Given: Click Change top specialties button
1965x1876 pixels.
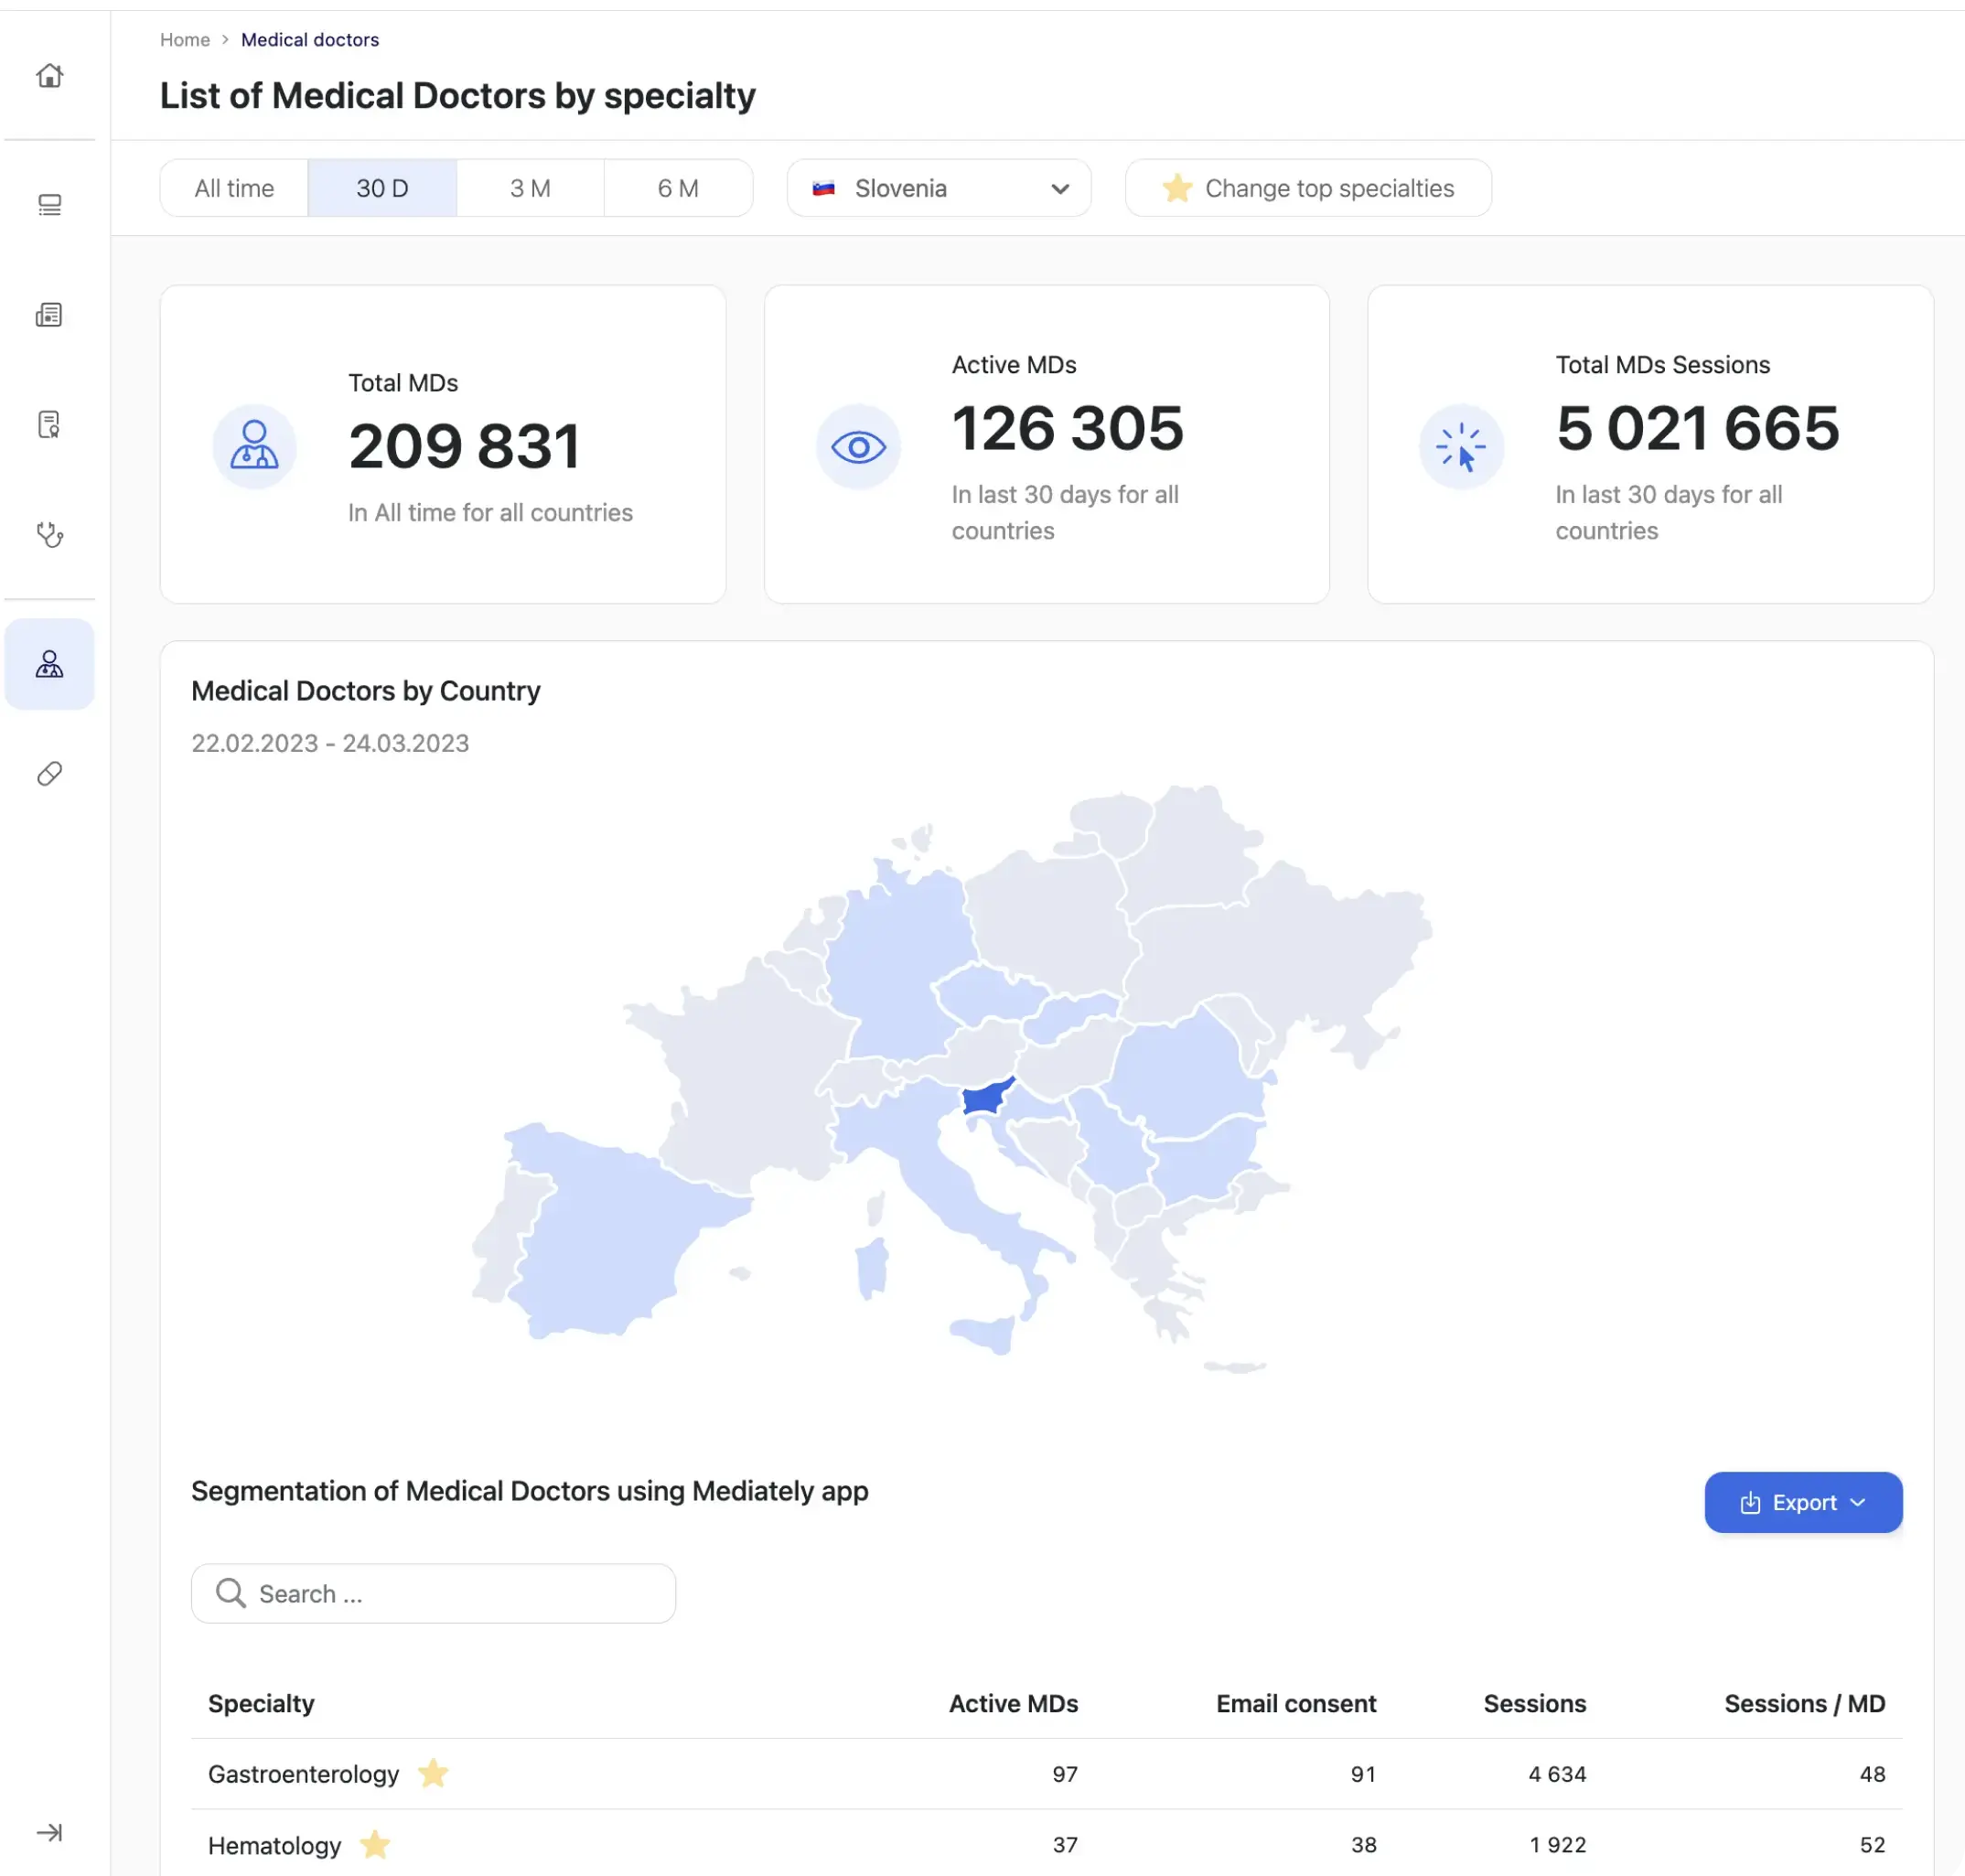Looking at the screenshot, I should (1307, 188).
